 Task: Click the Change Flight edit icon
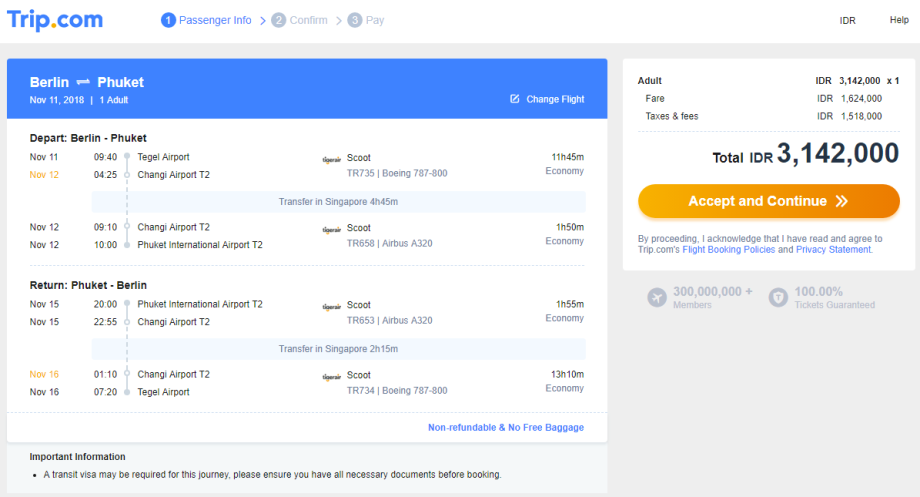click(515, 99)
